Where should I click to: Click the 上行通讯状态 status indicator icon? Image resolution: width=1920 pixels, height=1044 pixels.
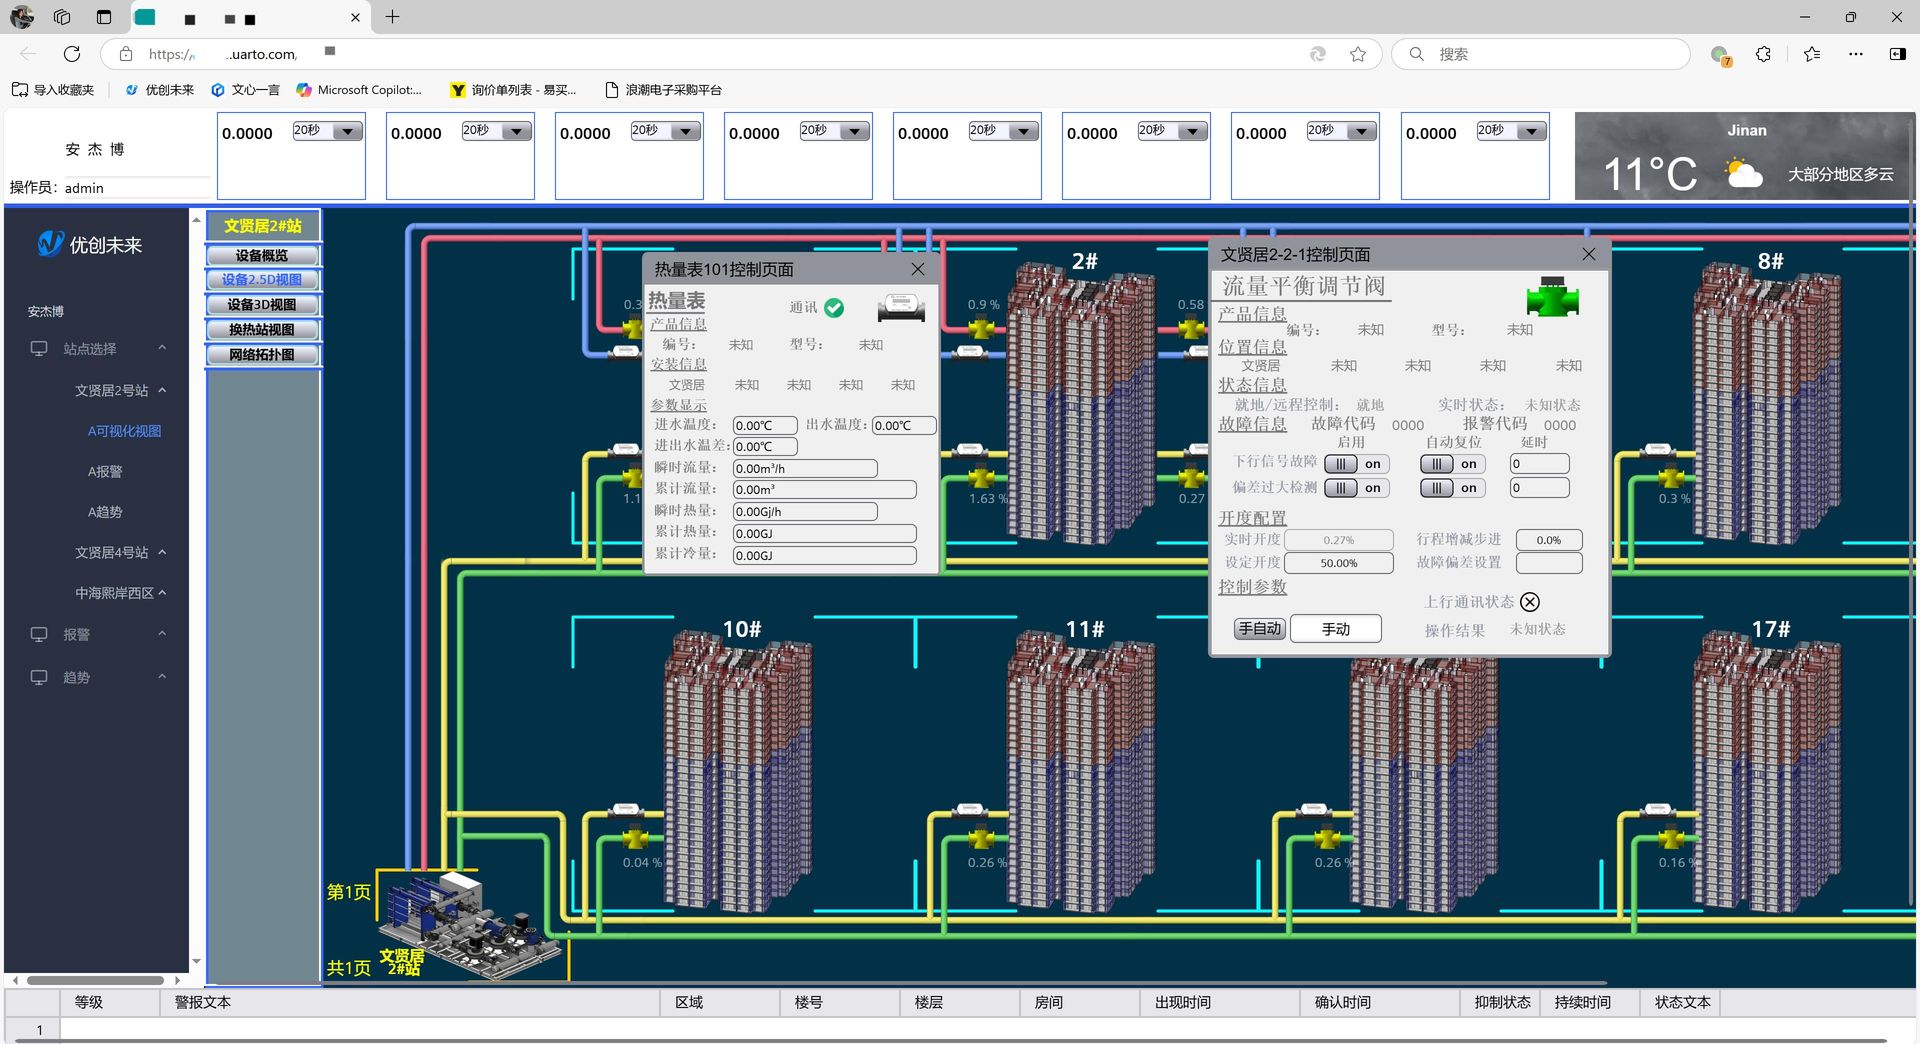[1530, 601]
